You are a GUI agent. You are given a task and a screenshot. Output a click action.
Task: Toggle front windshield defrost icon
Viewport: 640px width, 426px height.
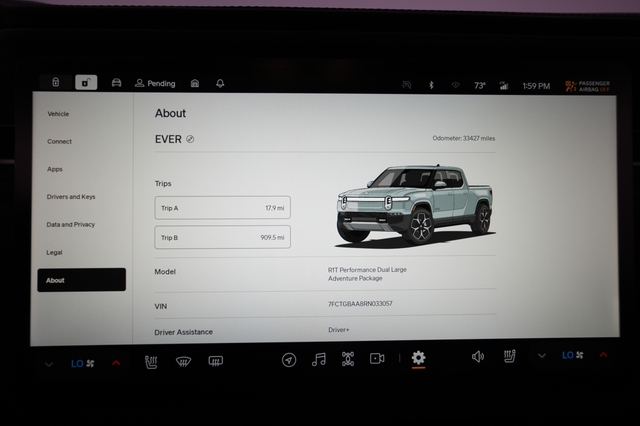pos(183,361)
